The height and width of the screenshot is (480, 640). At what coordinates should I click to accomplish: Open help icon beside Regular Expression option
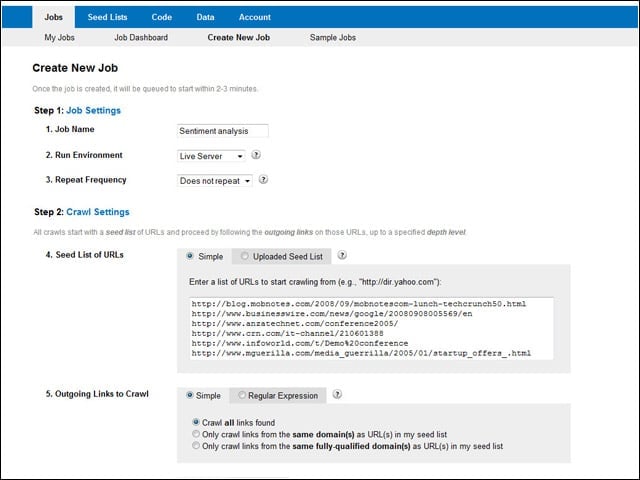click(x=337, y=394)
